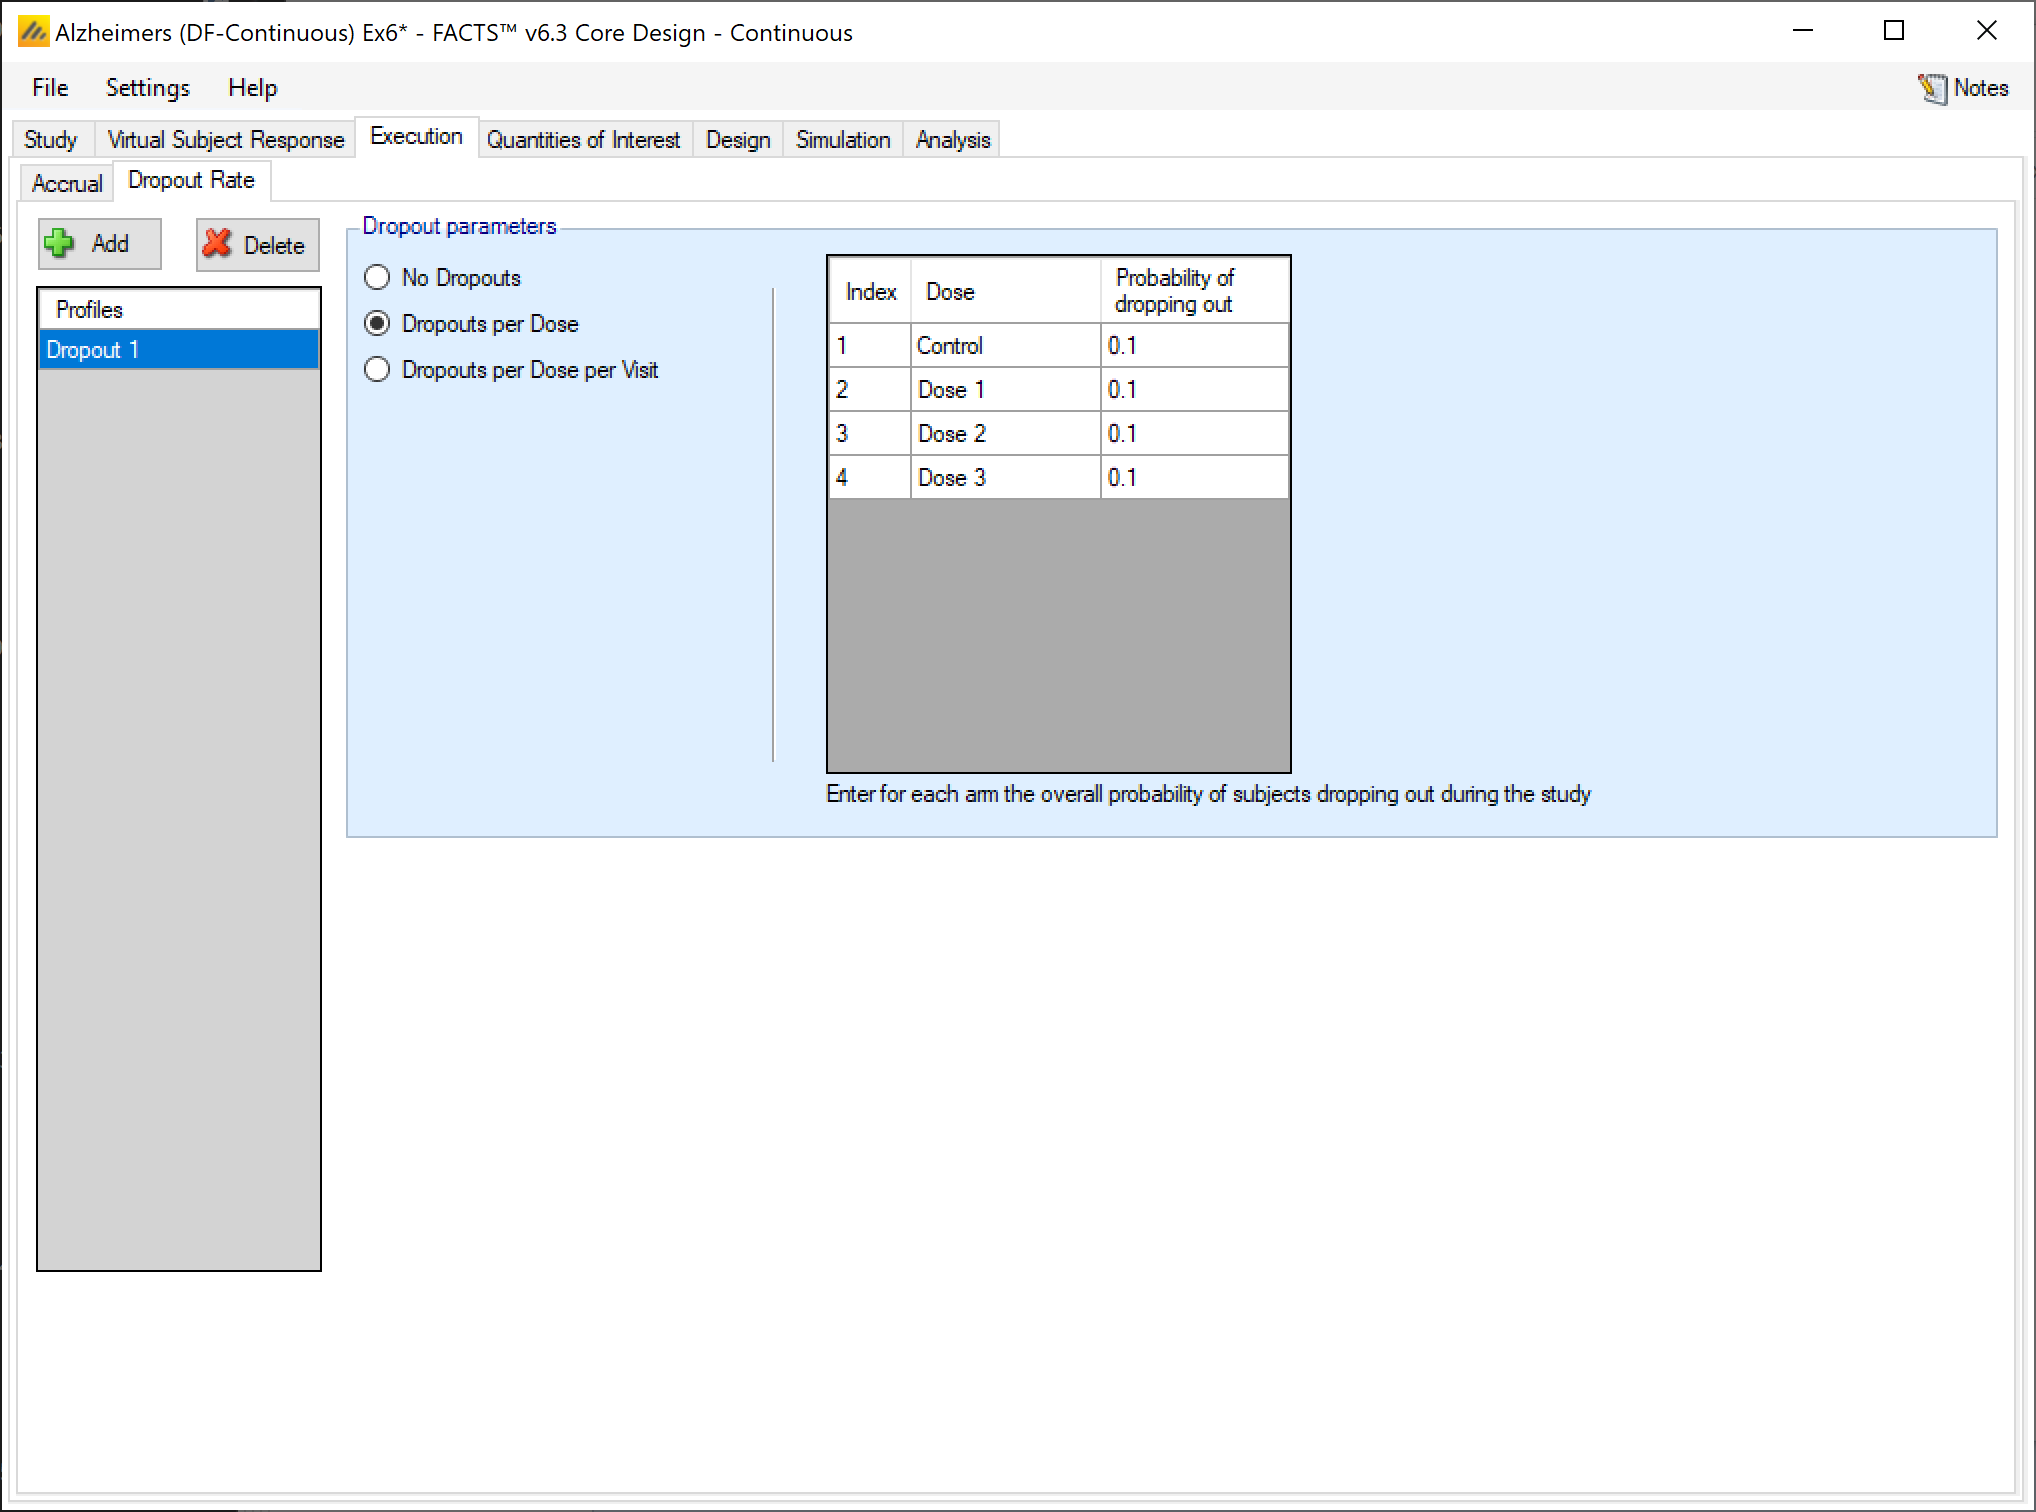Edit Dose 3 dropout probability cell
This screenshot has height=1512, width=2036.
[x=1193, y=478]
